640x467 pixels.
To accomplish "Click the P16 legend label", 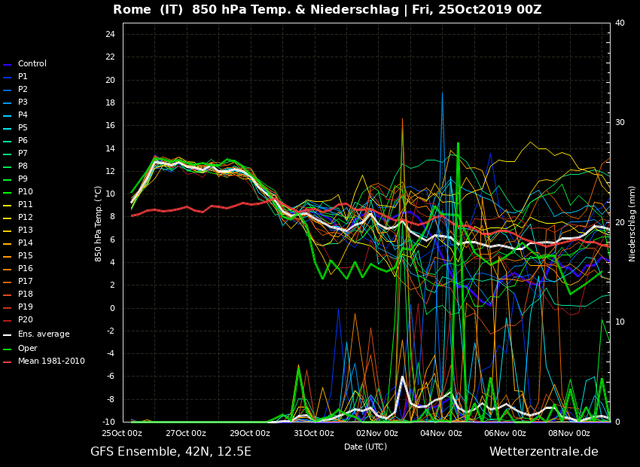I will 25,268.
